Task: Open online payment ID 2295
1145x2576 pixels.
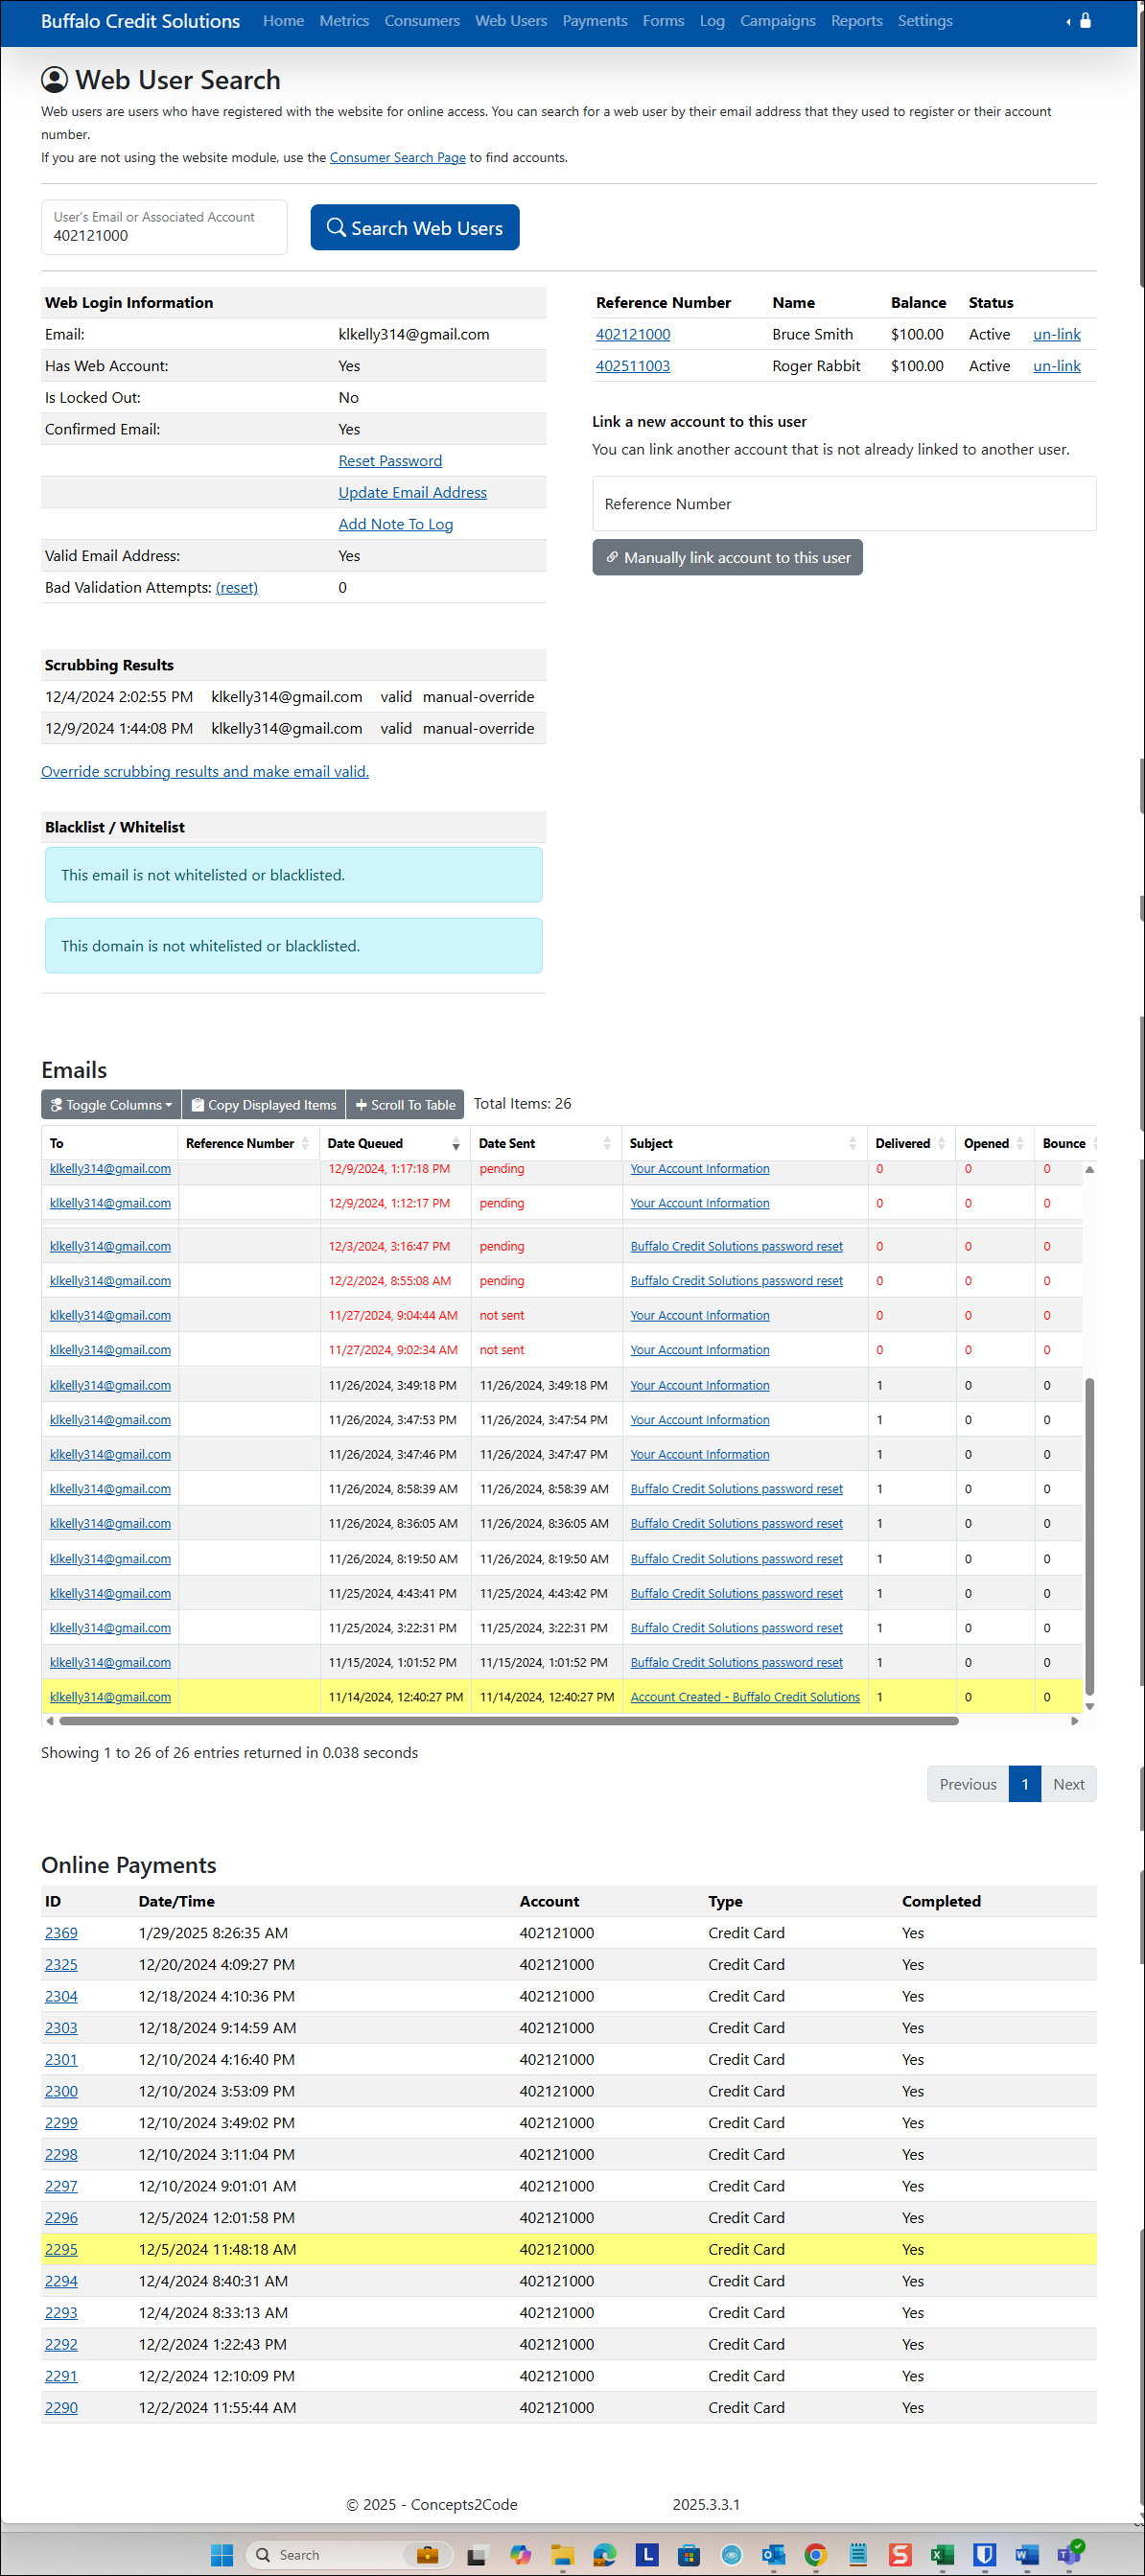Action: (61, 2249)
